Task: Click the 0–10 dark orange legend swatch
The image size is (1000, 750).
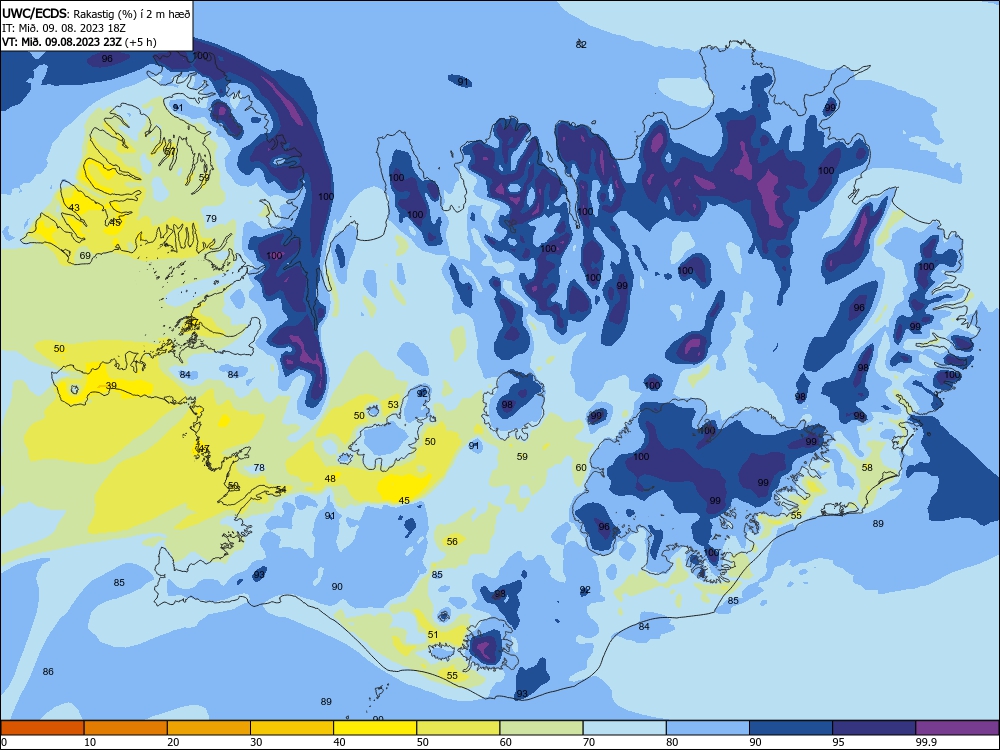Action: (42, 728)
